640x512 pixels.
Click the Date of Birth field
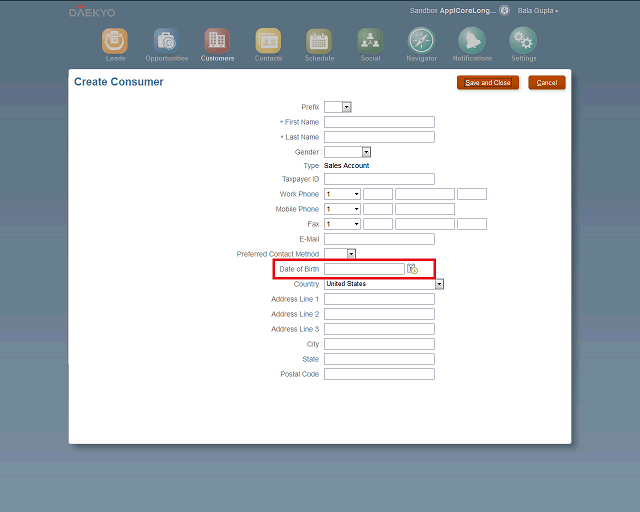click(364, 269)
